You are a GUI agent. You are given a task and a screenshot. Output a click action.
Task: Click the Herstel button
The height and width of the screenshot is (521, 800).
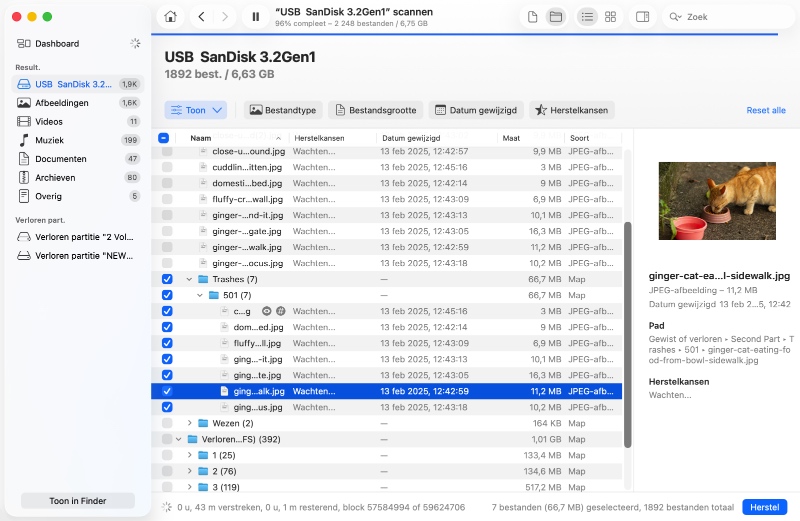pos(764,507)
